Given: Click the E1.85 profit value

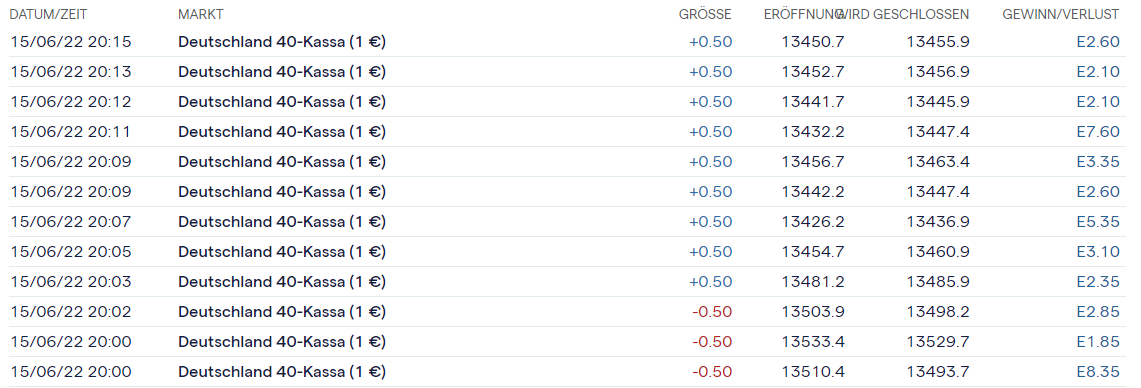Looking at the screenshot, I should [1098, 341].
